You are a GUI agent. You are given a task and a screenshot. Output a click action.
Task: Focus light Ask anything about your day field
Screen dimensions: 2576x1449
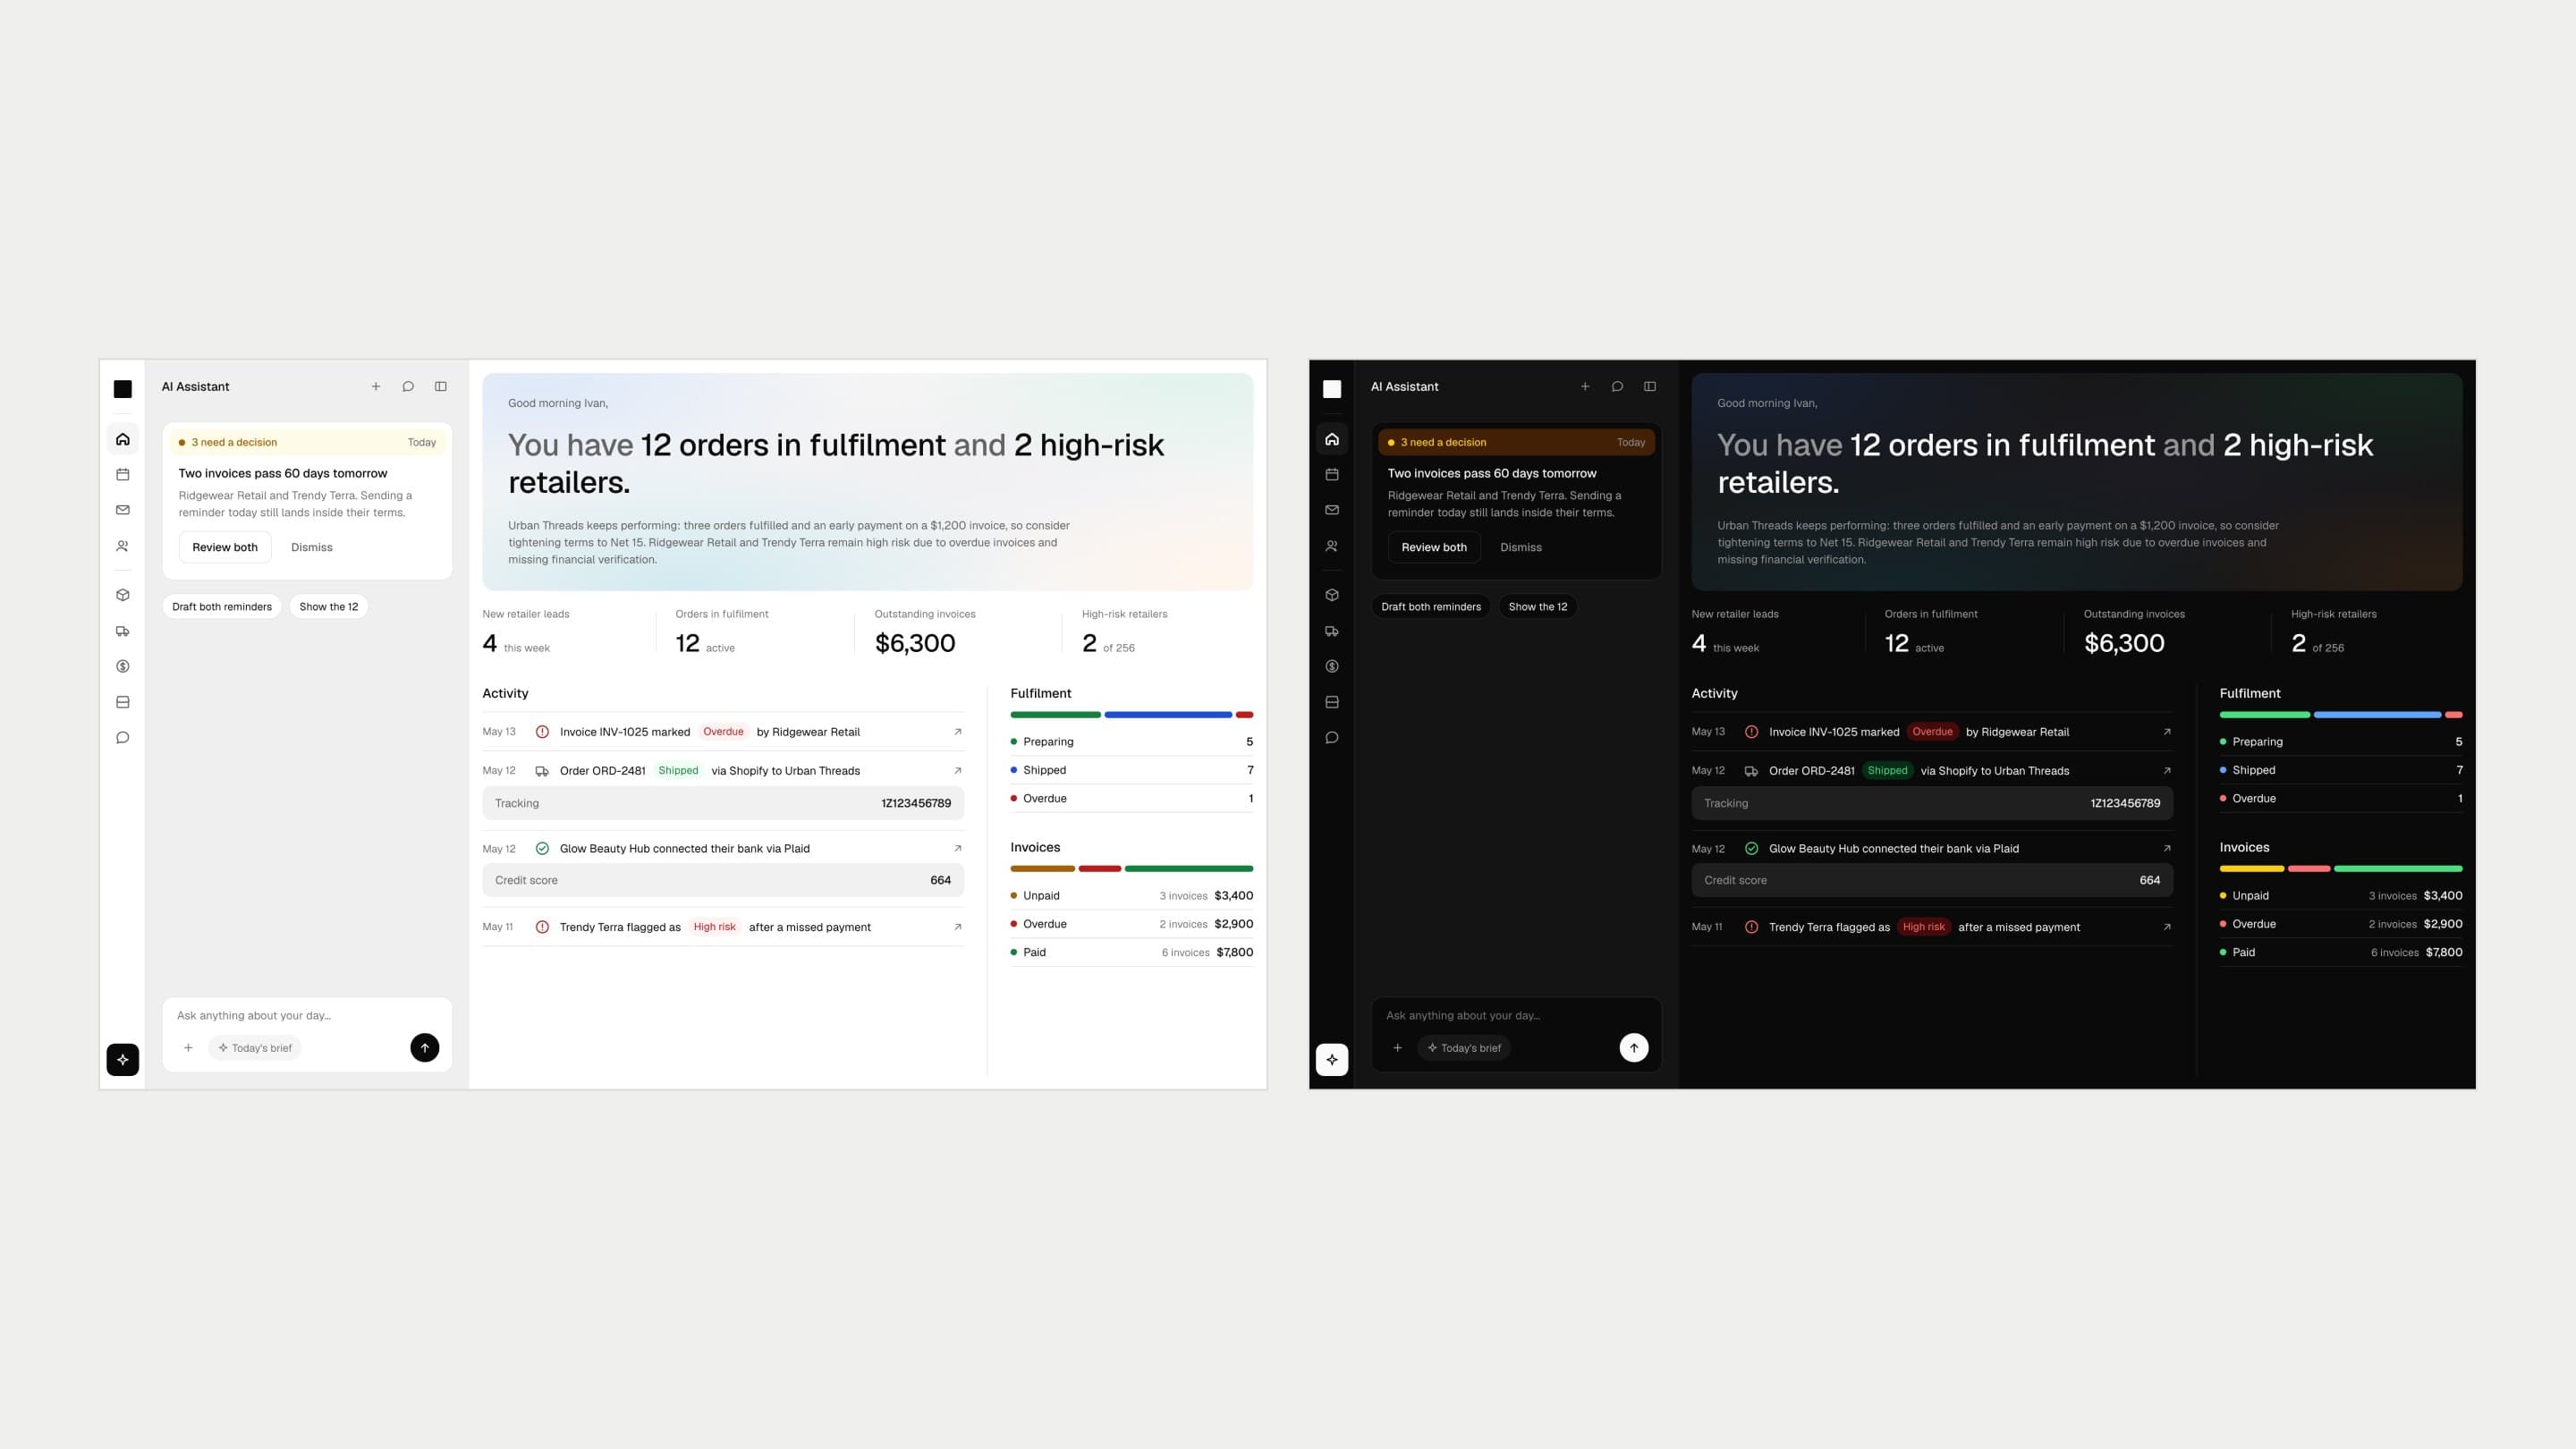tap(307, 1015)
